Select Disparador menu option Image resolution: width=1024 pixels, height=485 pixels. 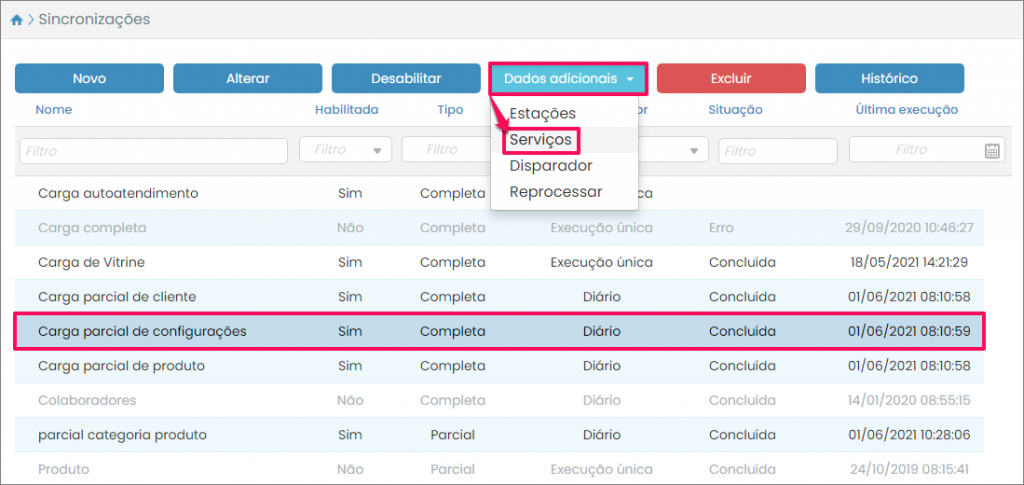(x=550, y=165)
